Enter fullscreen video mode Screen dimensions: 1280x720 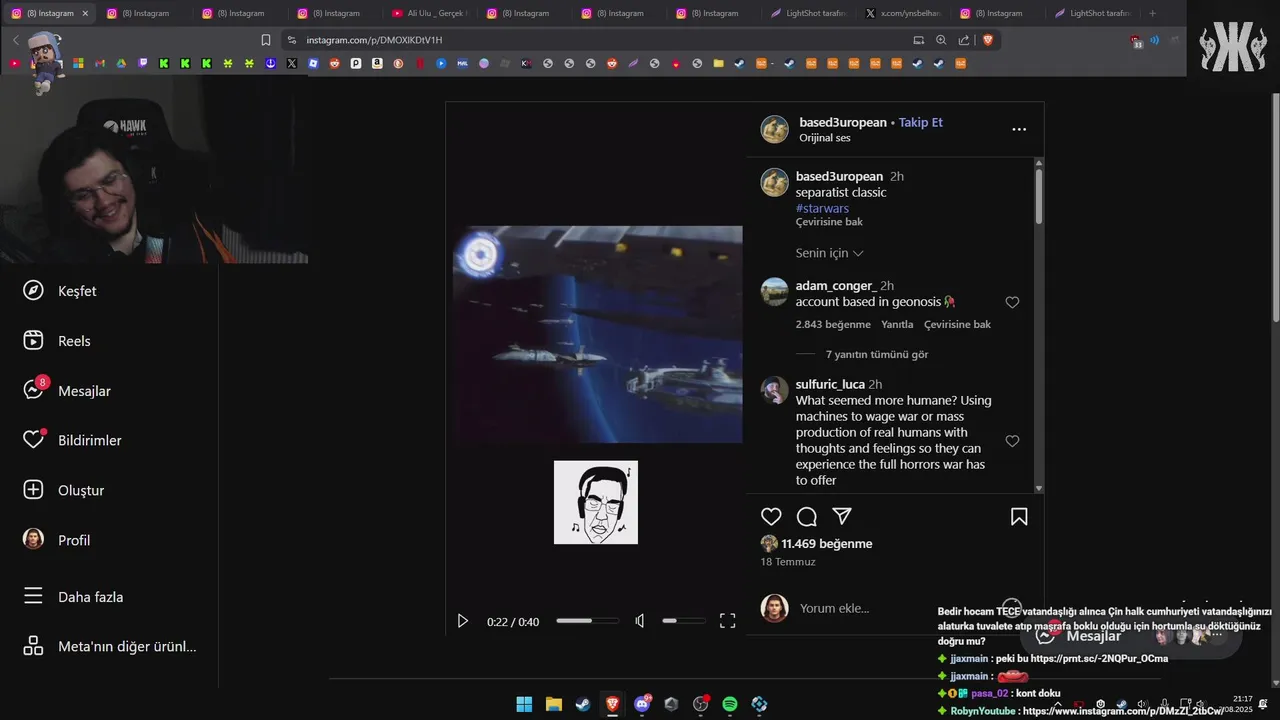(728, 621)
